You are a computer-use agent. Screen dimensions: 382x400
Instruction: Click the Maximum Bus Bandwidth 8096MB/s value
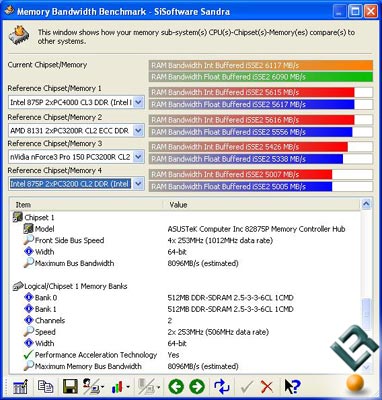tap(203, 263)
